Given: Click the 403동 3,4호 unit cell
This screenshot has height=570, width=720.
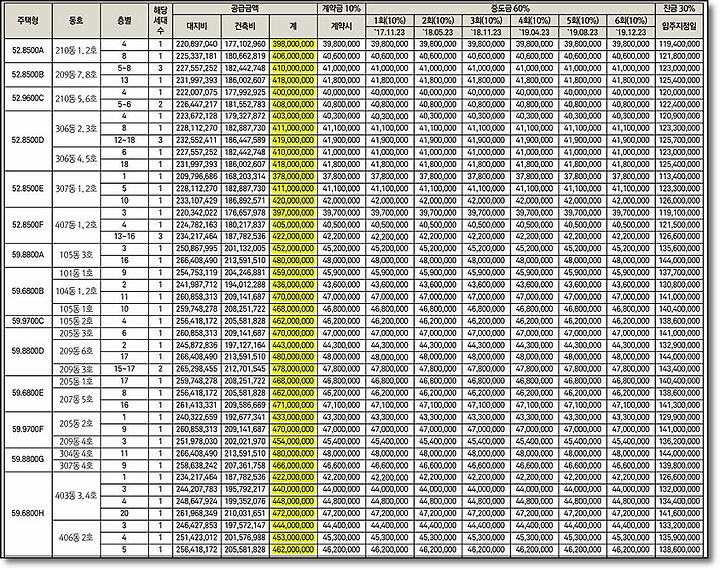Looking at the screenshot, I should coord(76,495).
